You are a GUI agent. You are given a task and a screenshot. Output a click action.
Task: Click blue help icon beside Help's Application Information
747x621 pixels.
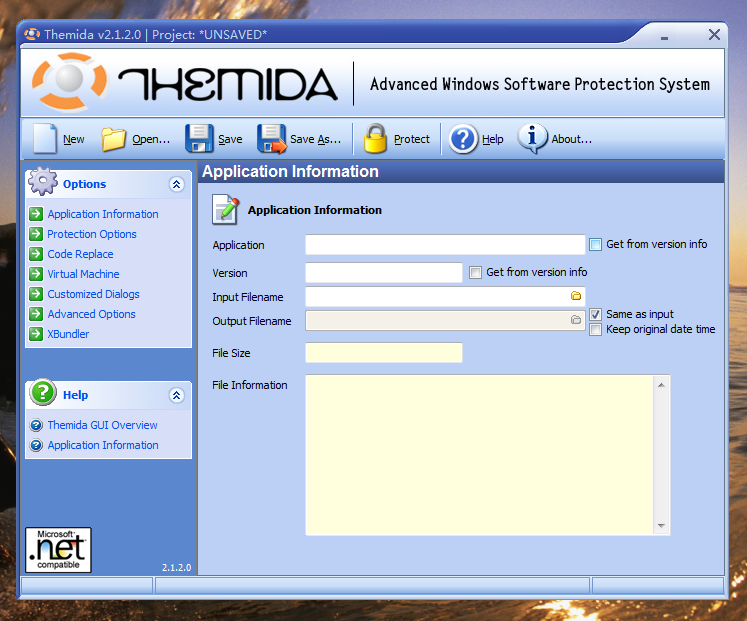coord(36,445)
